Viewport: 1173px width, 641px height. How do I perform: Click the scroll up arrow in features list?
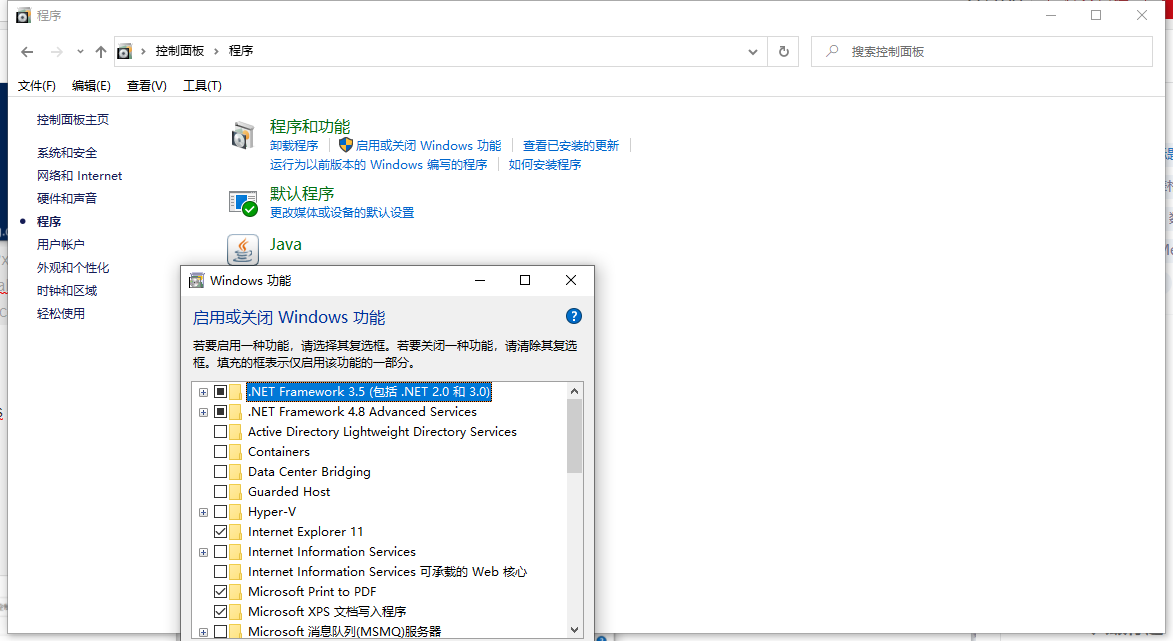[x=574, y=391]
